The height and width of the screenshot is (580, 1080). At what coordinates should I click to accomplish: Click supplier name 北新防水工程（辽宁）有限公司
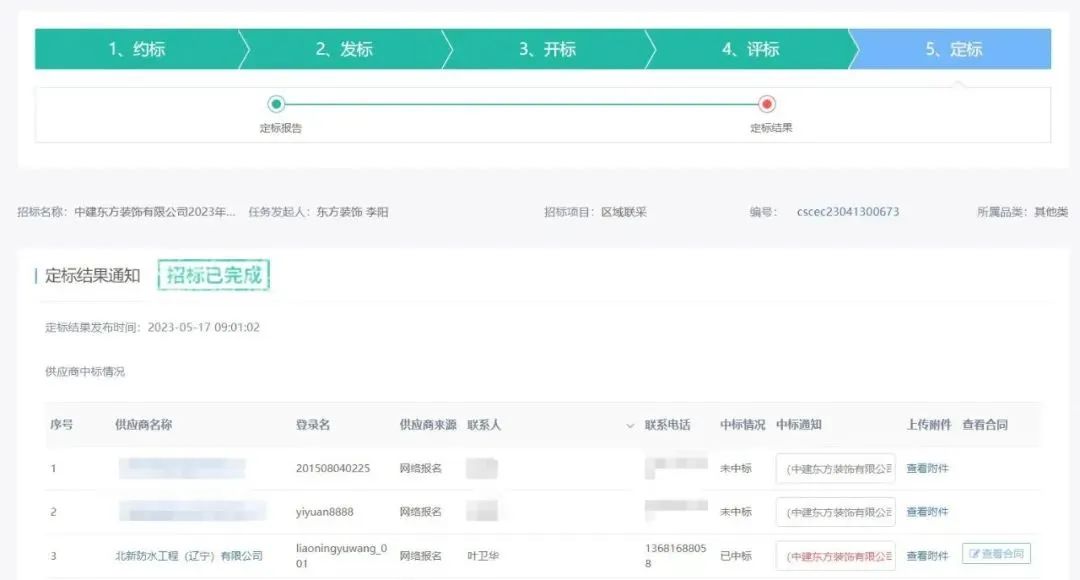click(x=189, y=555)
